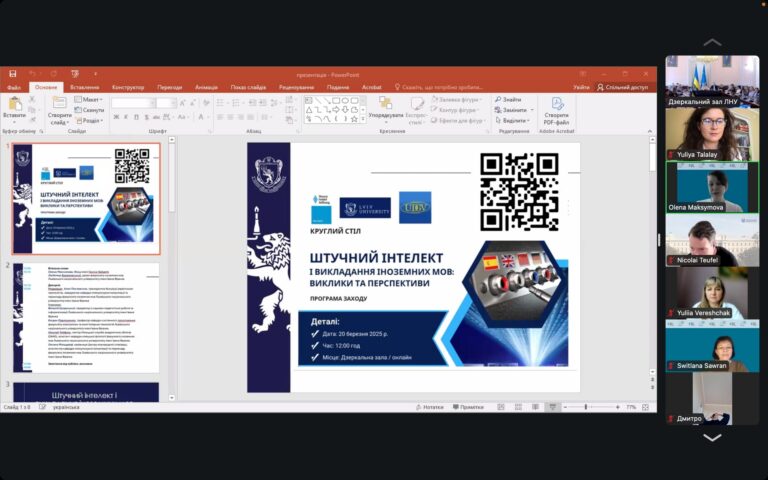
Task: Toggle the Comments (Примітки) pane
Action: coord(466,407)
